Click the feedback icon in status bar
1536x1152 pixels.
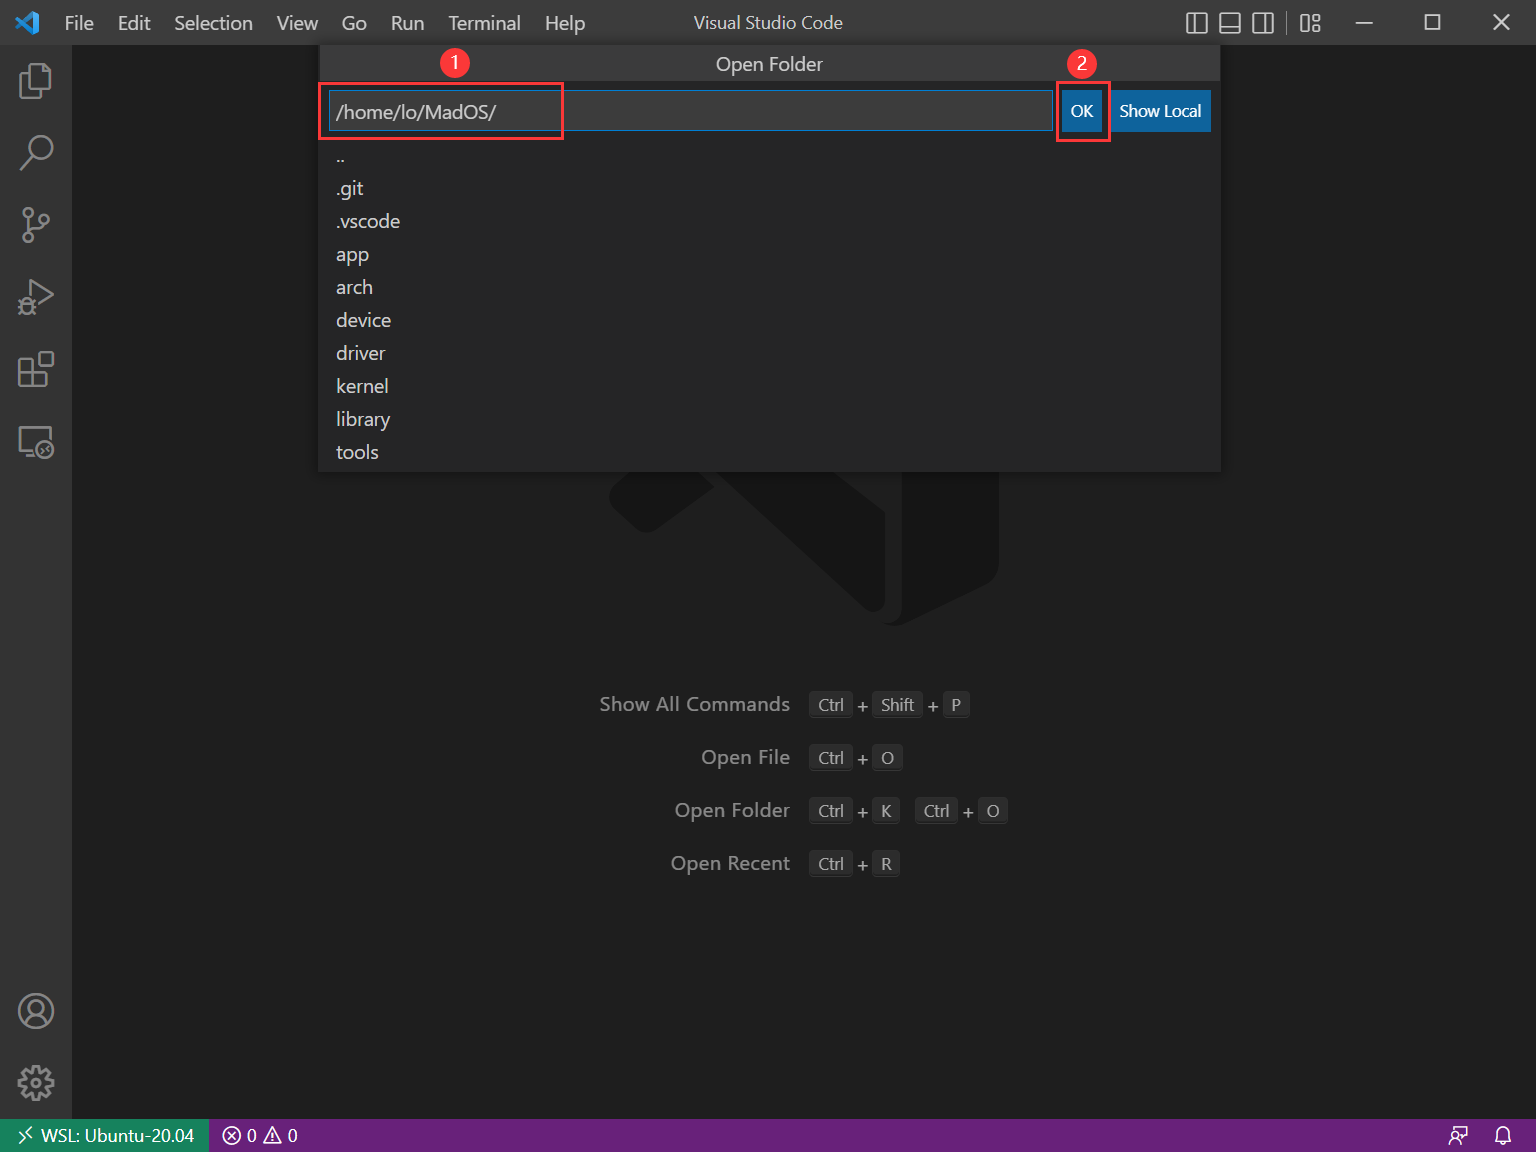pyautogui.click(x=1458, y=1135)
